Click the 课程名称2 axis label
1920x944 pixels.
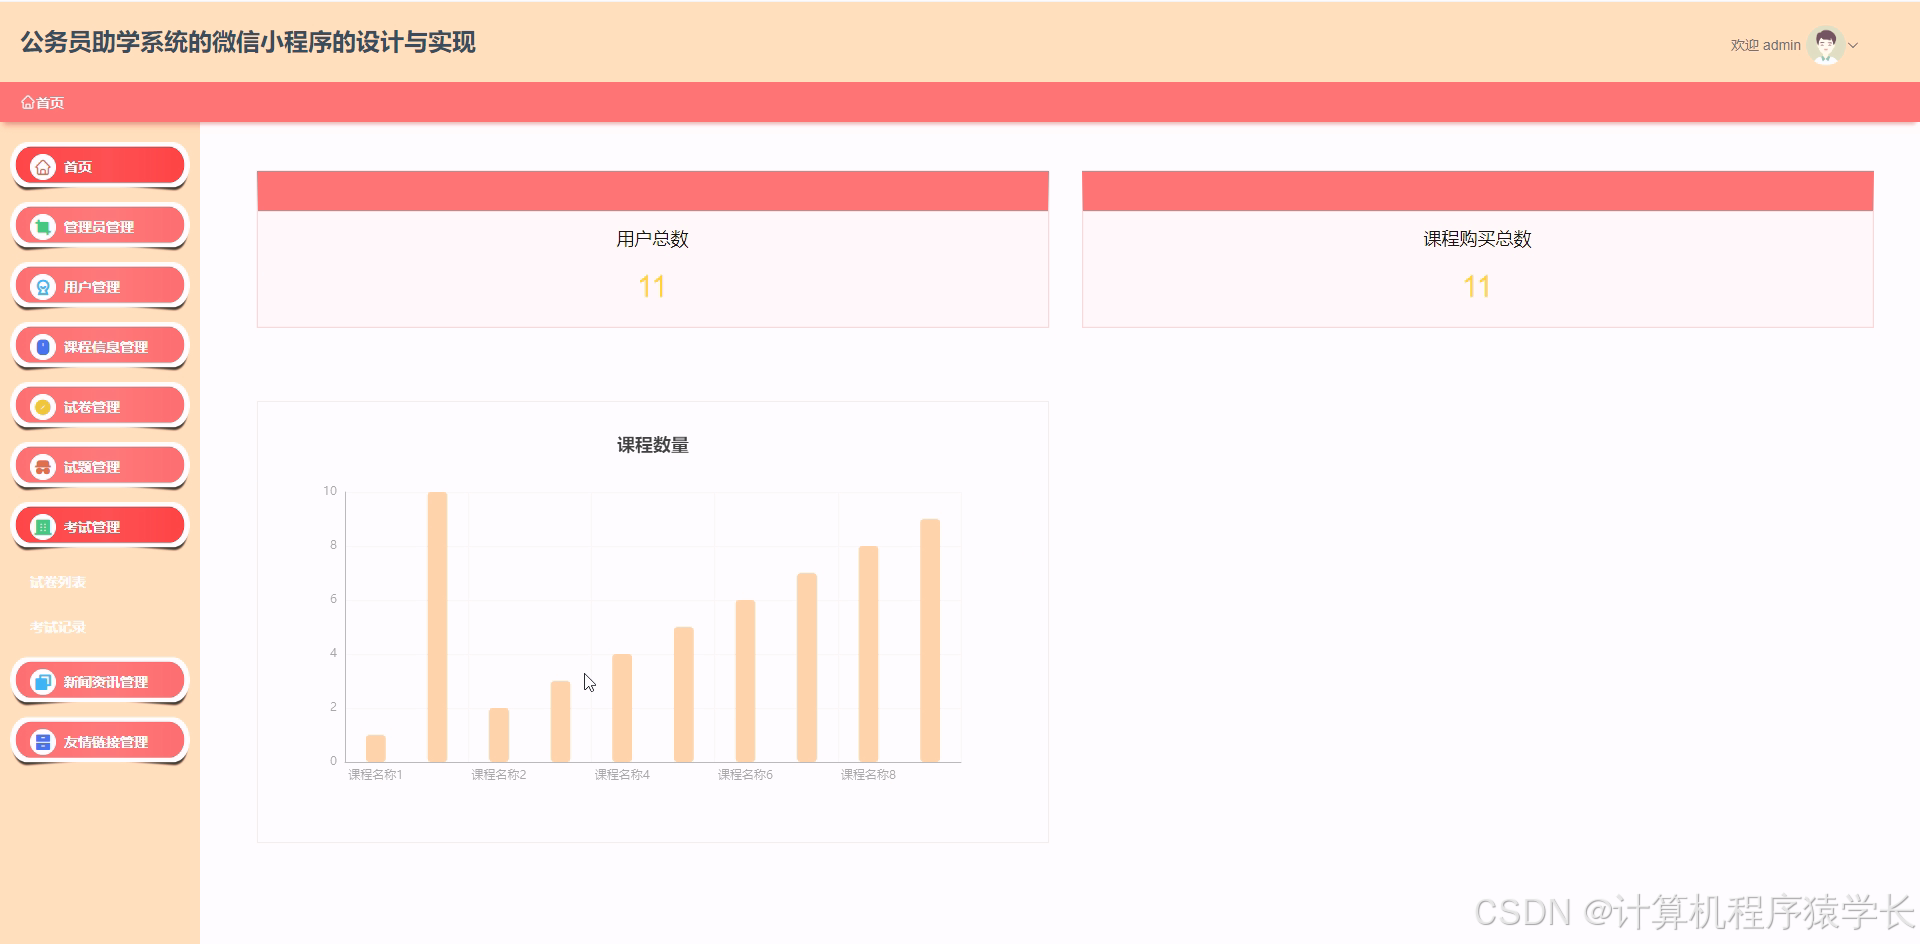499,775
